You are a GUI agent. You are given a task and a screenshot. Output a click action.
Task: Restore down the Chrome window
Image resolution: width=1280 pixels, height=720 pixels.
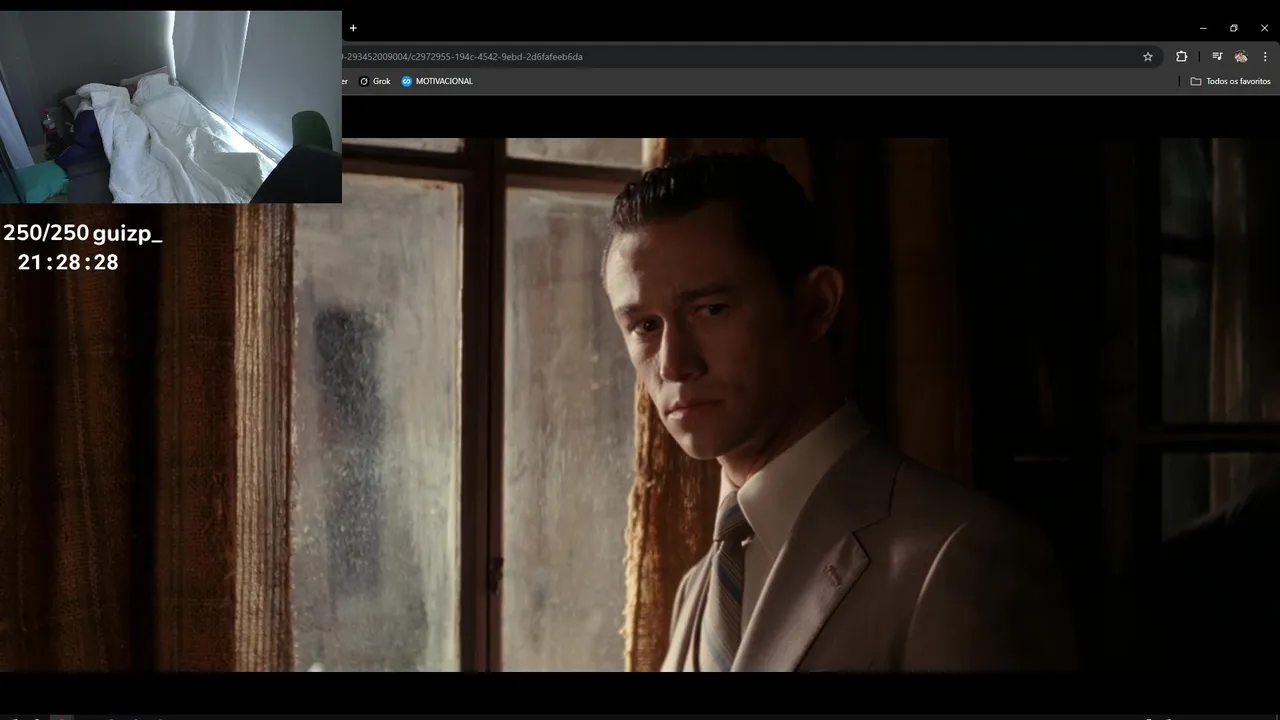[1234, 28]
